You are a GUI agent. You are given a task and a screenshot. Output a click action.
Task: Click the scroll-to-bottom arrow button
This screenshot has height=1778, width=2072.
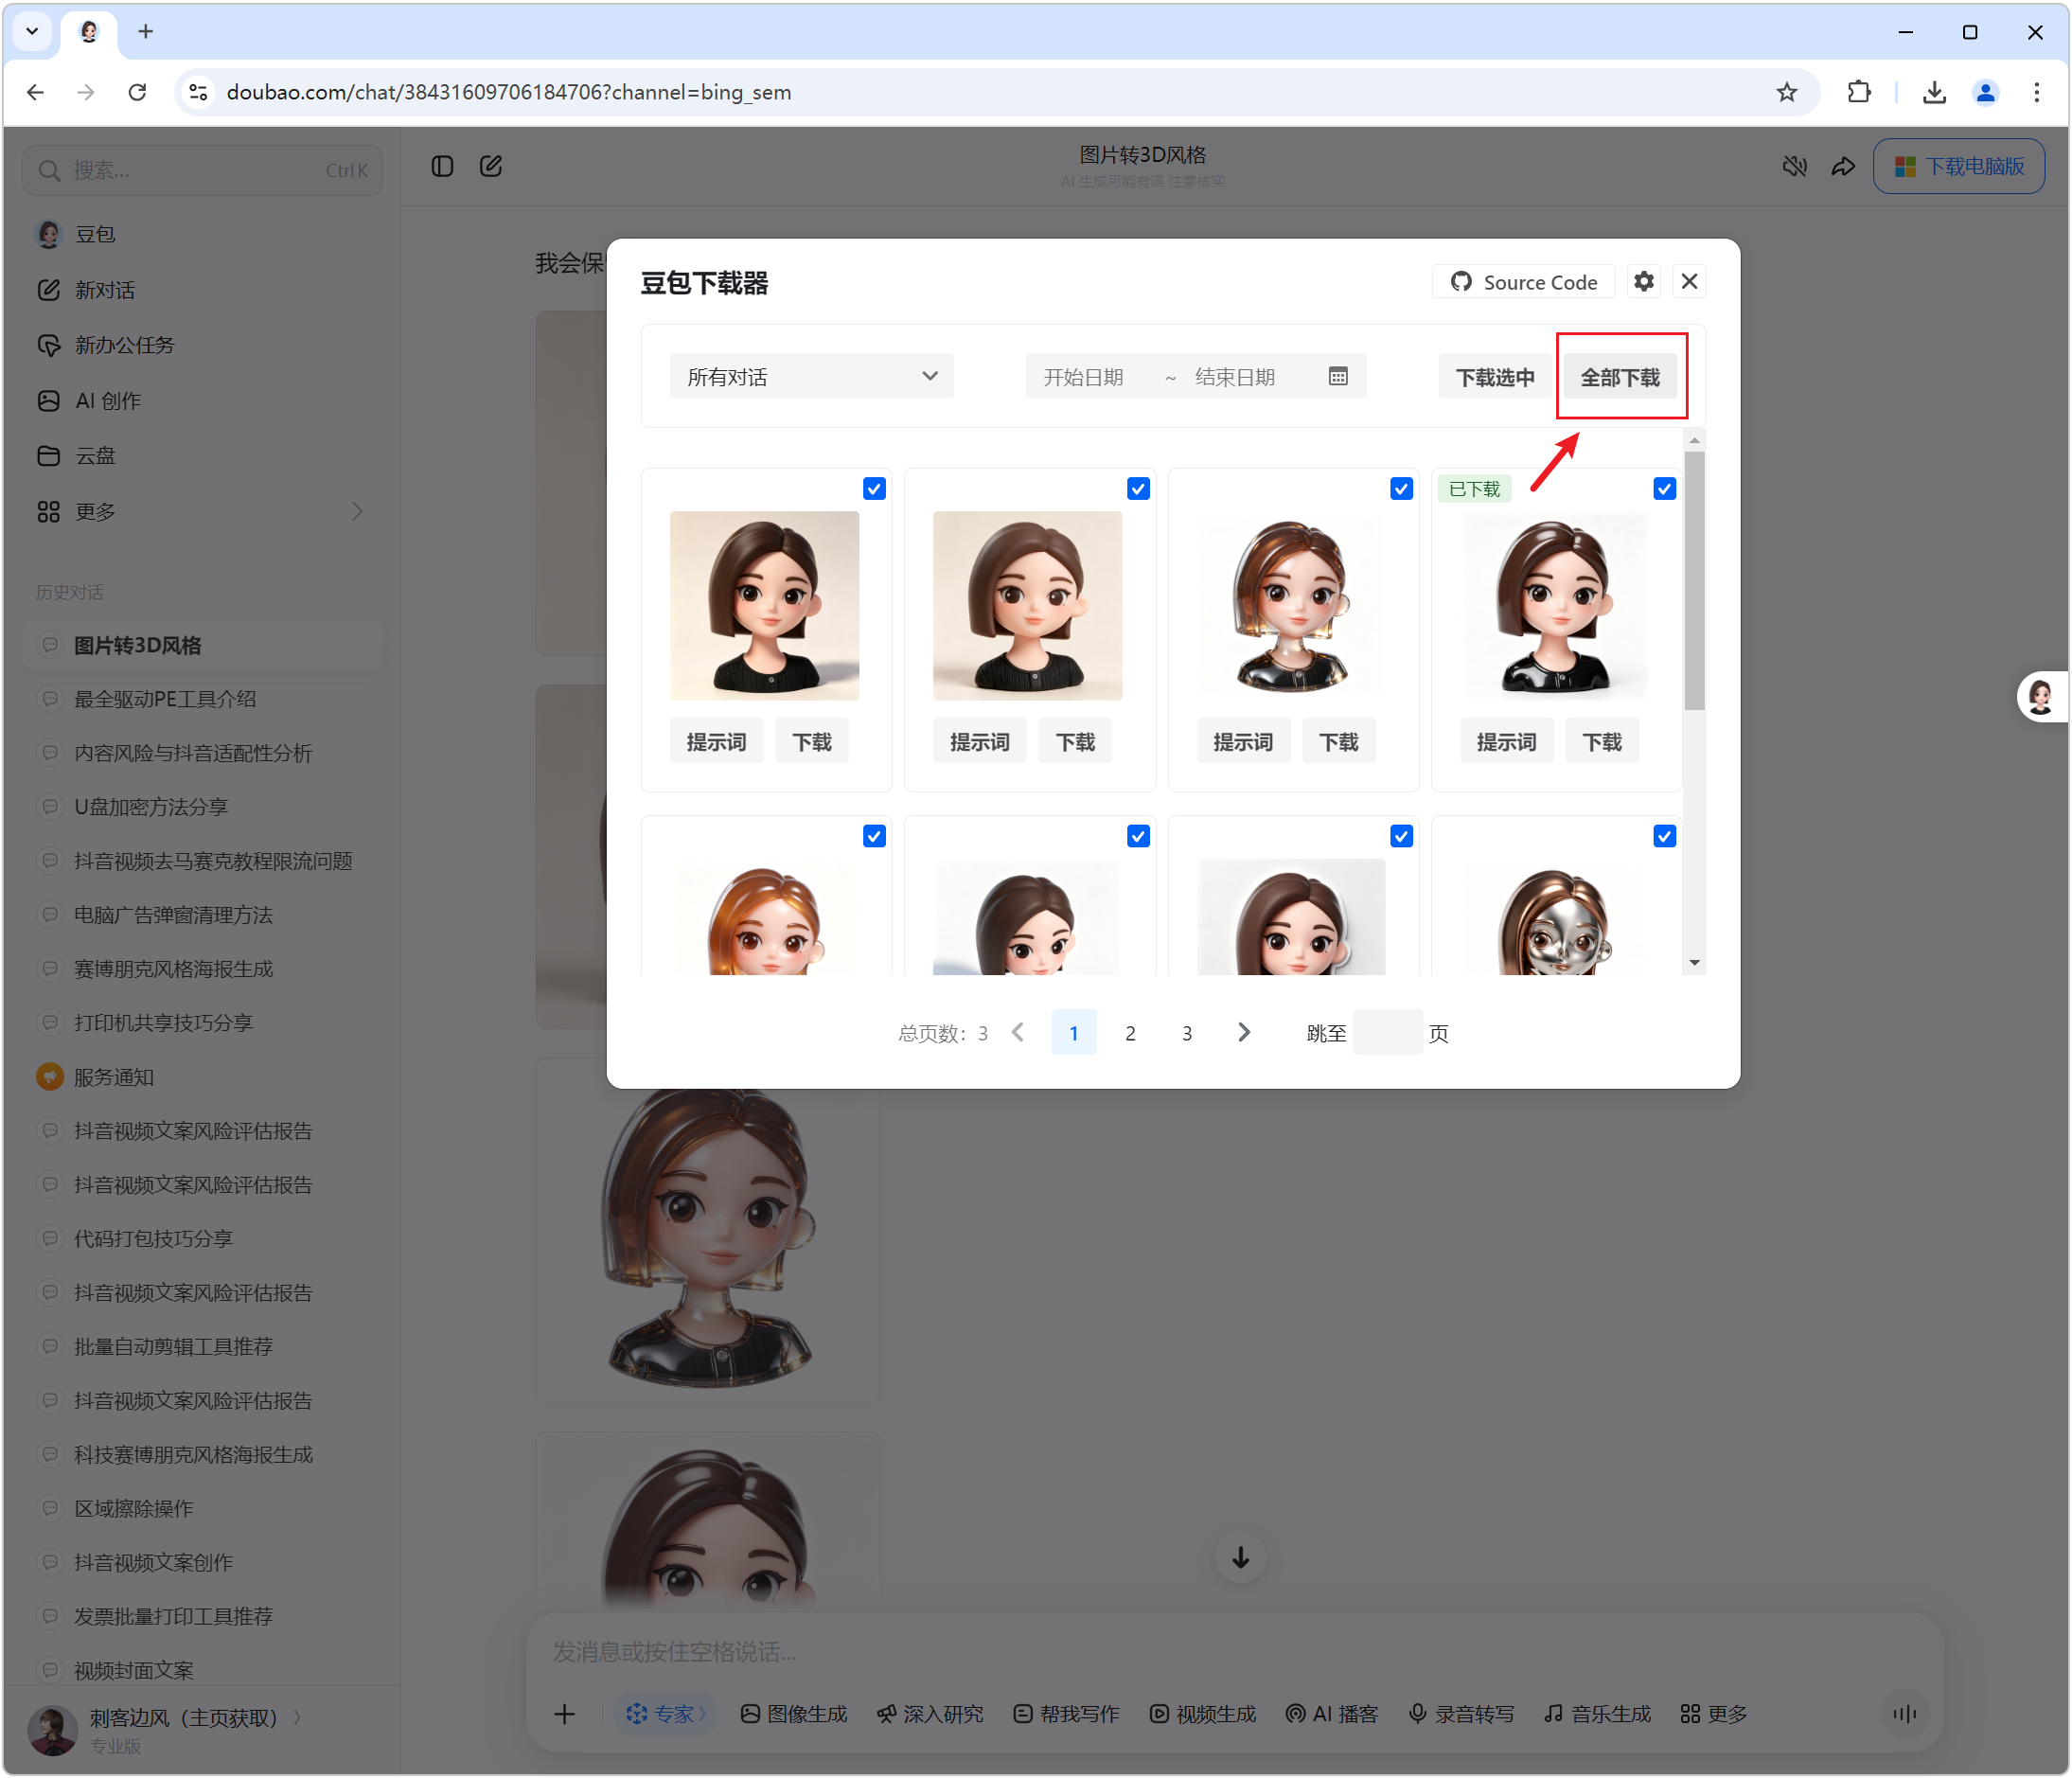point(1240,1558)
